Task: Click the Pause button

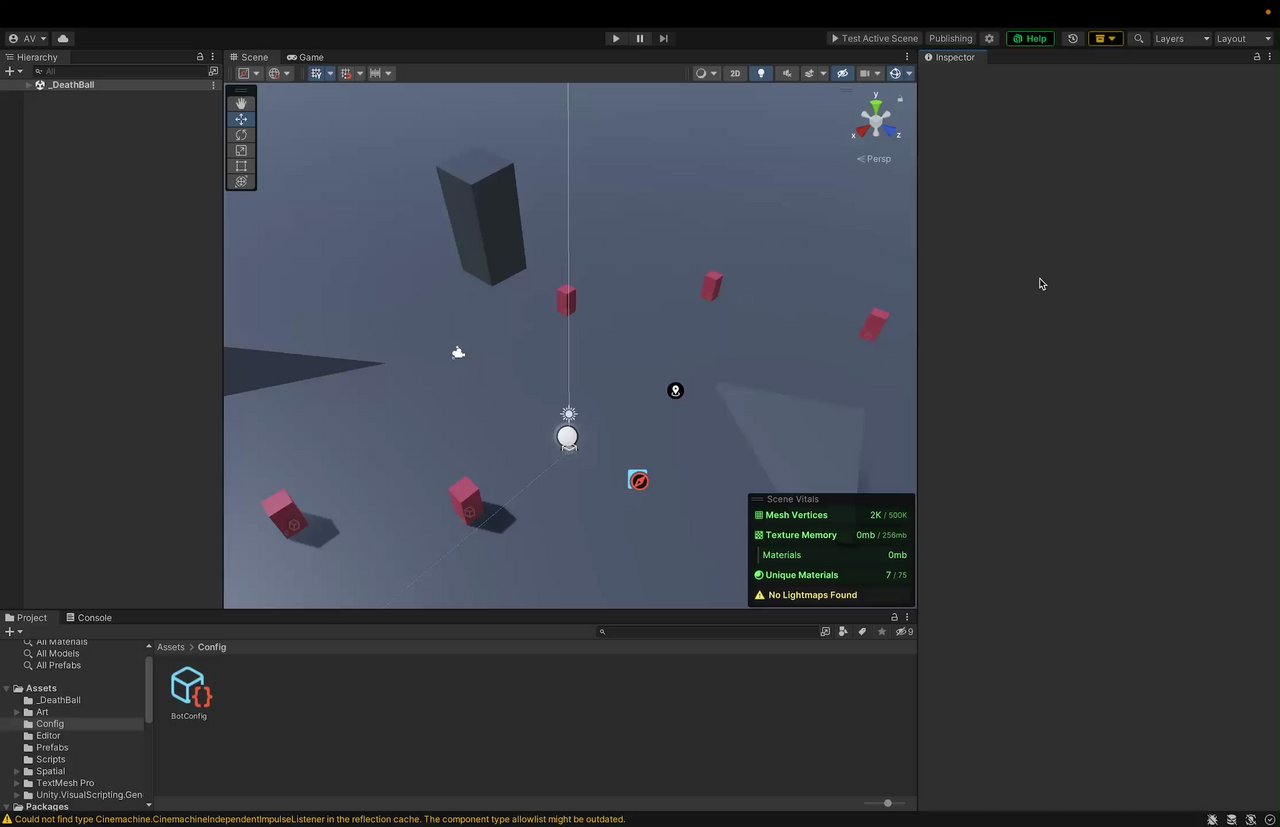Action: click(x=640, y=39)
